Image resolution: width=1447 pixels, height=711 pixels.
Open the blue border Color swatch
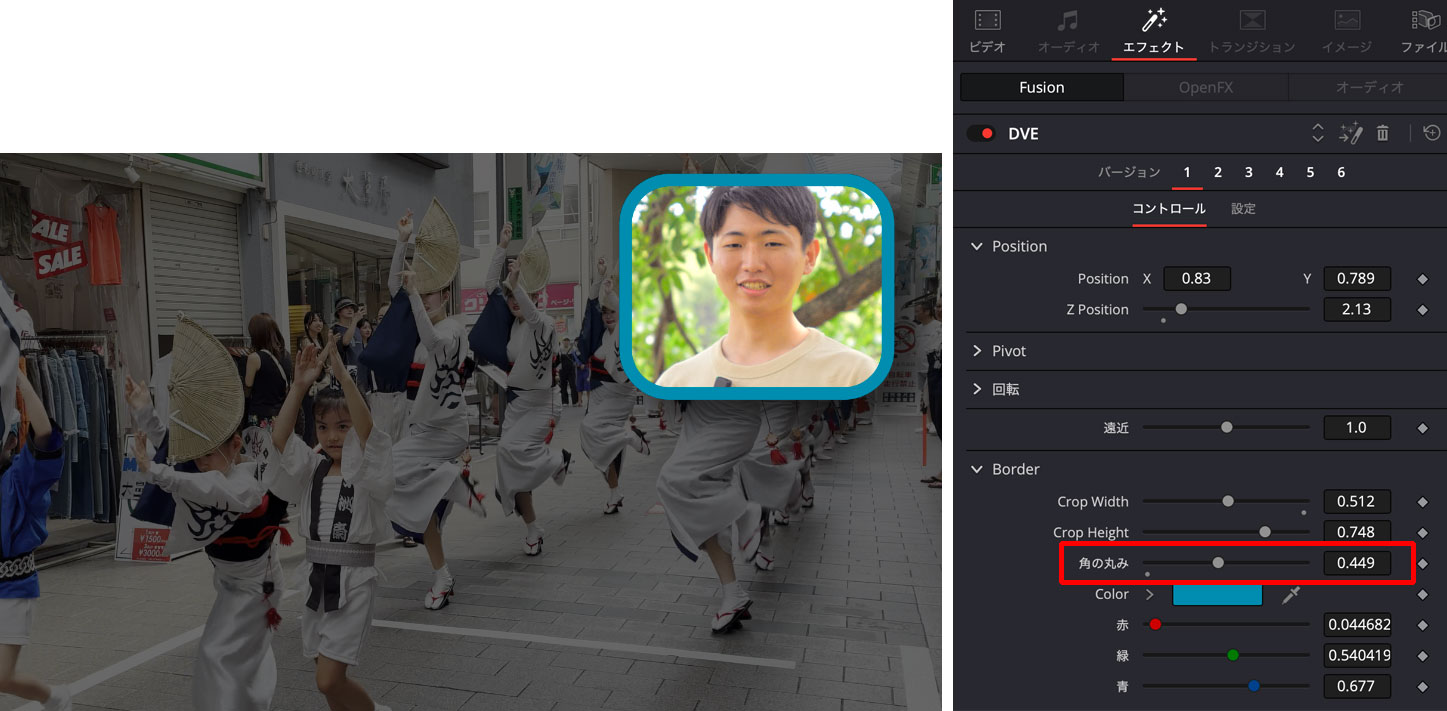click(x=1216, y=595)
